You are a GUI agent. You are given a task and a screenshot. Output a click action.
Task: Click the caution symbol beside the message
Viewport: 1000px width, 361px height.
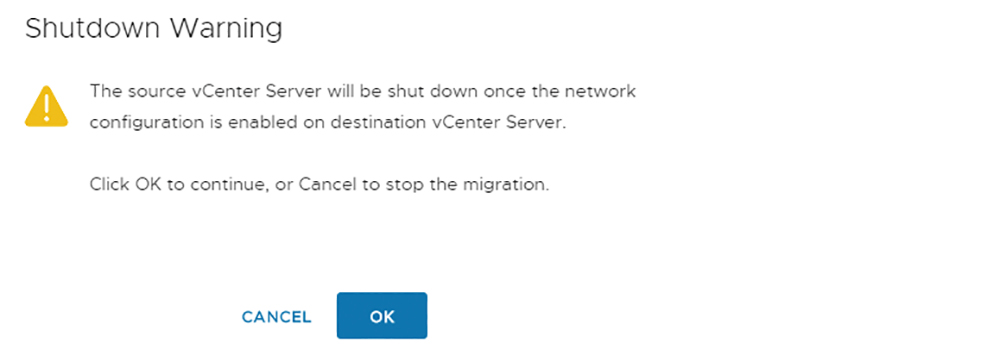[46, 106]
